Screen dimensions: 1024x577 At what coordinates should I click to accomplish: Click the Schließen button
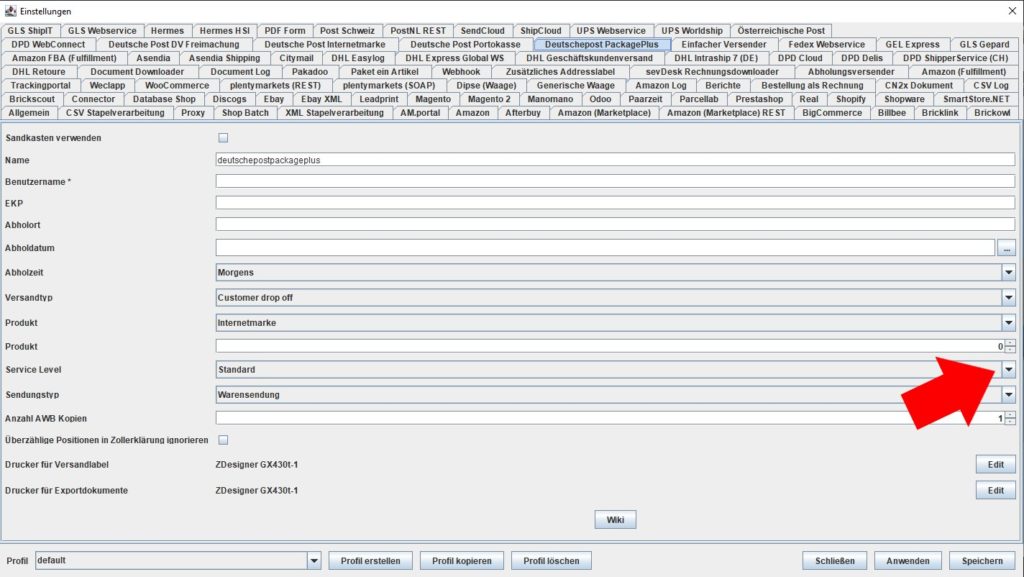point(835,561)
